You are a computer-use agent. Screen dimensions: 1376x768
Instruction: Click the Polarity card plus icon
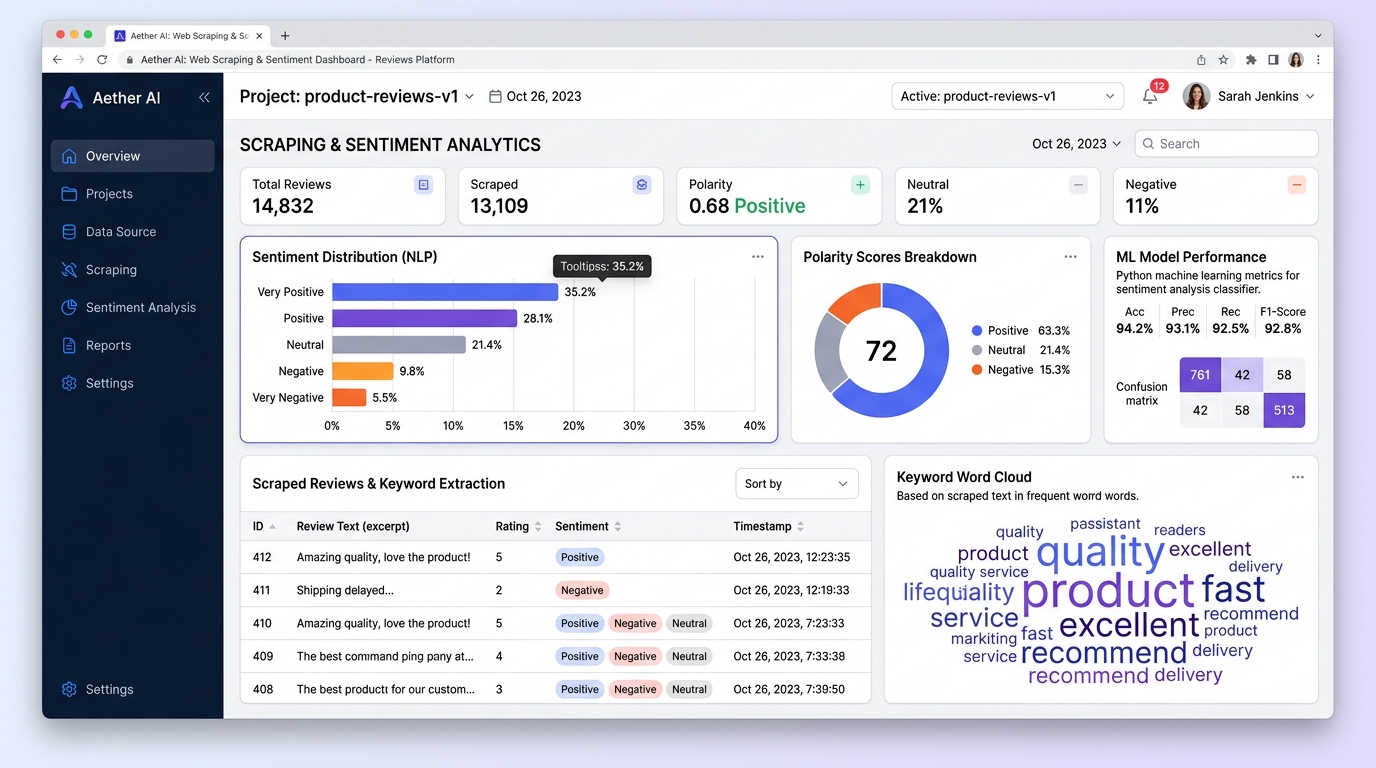coord(860,185)
